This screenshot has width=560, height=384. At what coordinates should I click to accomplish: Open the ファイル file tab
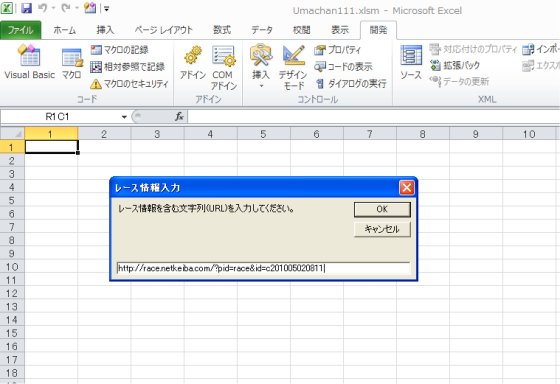pos(21,30)
